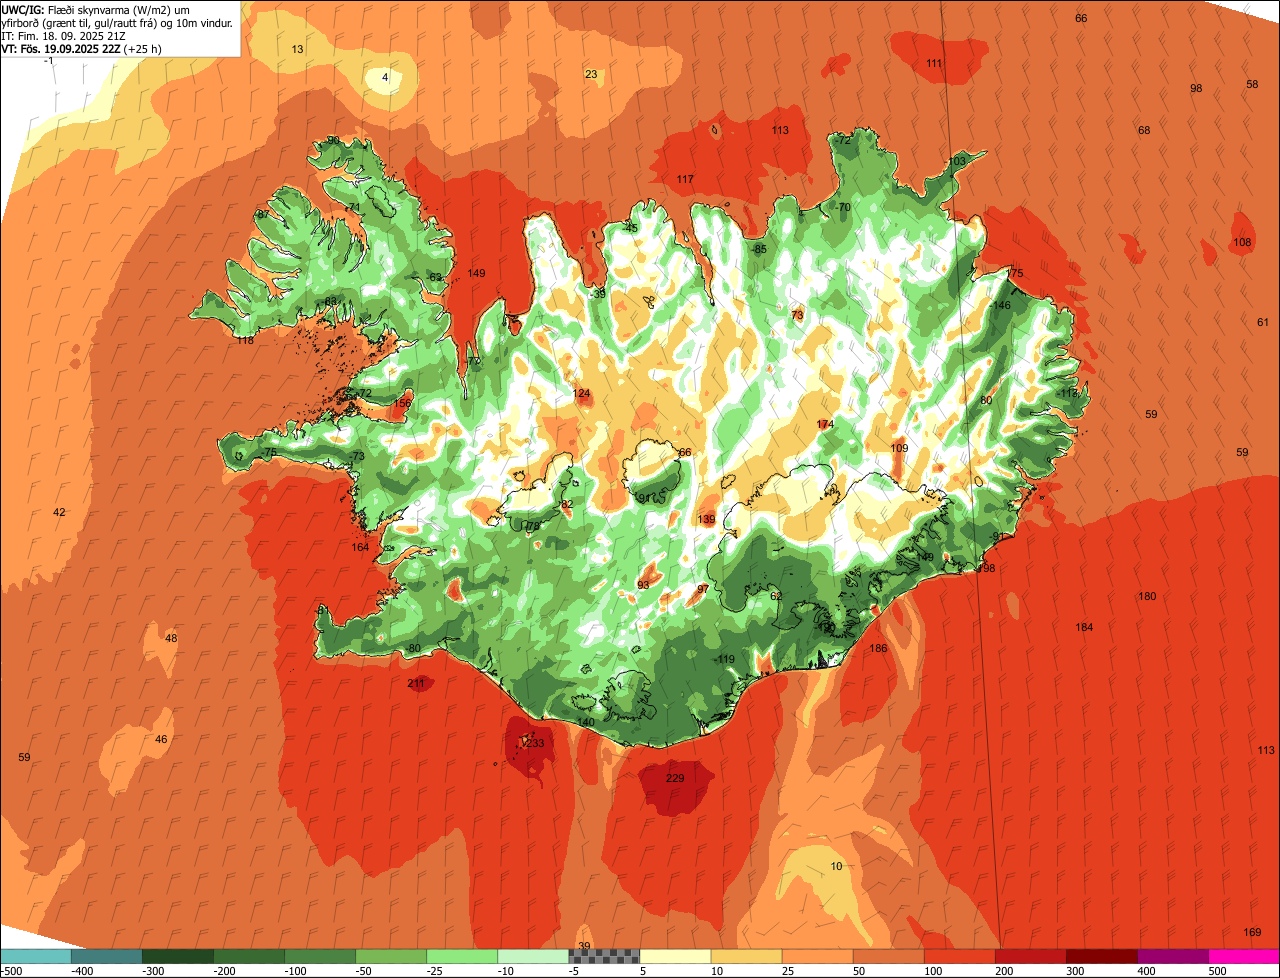Click the flux value 140 on the map

coord(586,722)
